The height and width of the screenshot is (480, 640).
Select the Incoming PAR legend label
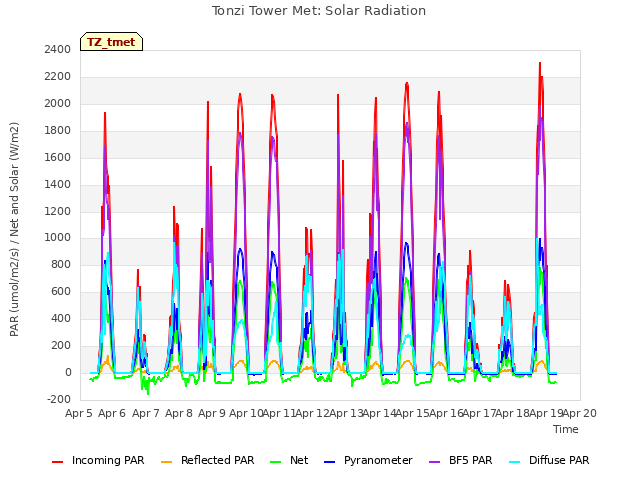108,460
